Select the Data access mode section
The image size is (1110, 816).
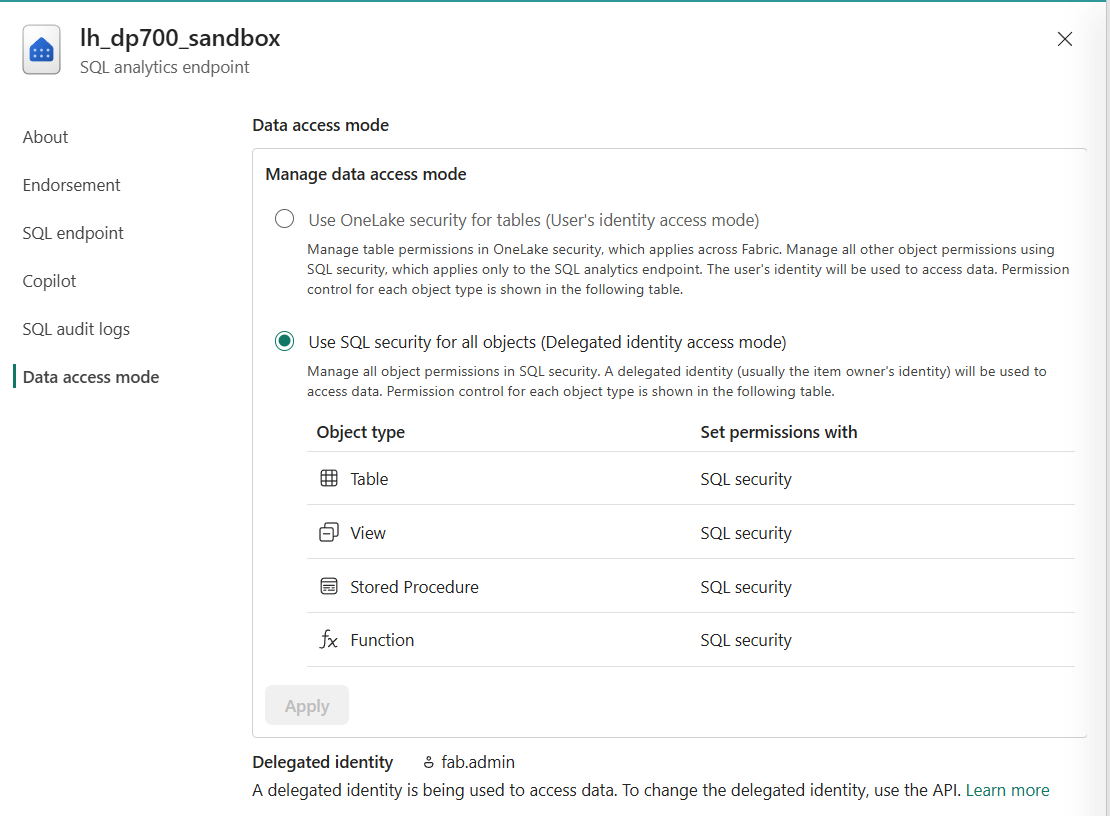click(91, 377)
